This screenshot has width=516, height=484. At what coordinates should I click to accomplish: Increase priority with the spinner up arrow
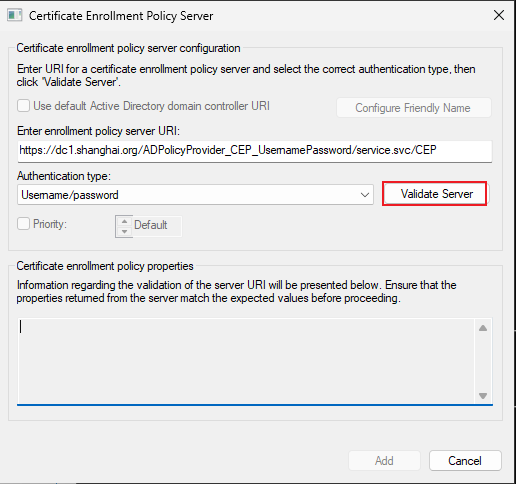(x=124, y=221)
